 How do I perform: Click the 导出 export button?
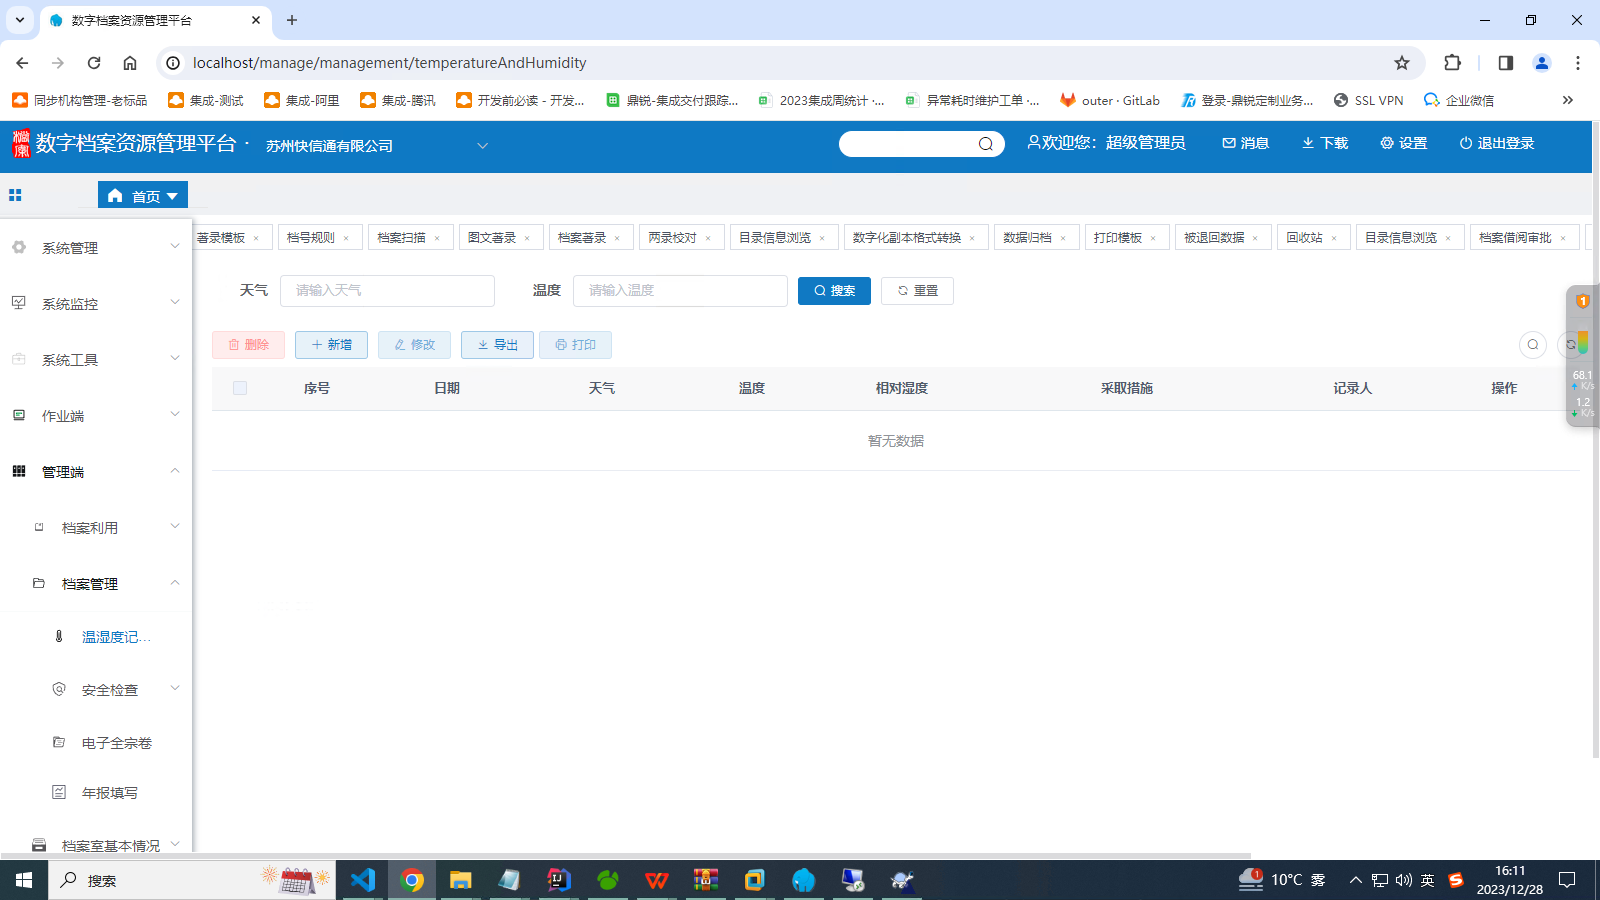(x=497, y=345)
